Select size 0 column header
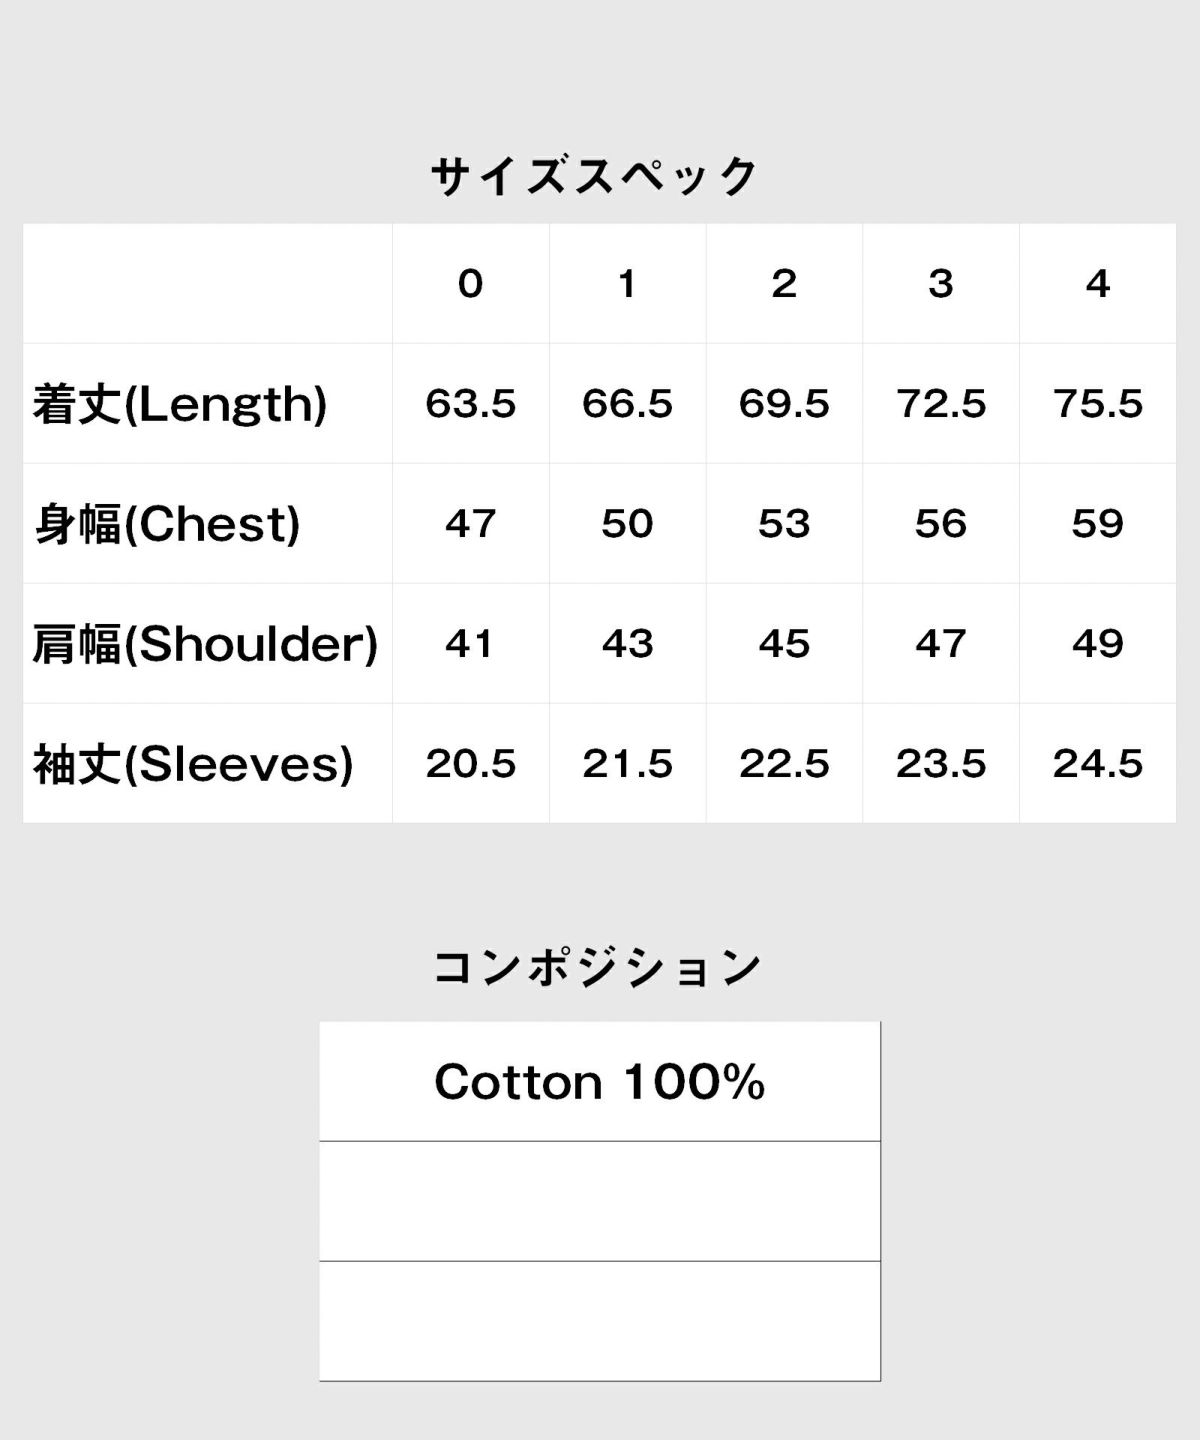1200x1440 pixels. (x=471, y=284)
